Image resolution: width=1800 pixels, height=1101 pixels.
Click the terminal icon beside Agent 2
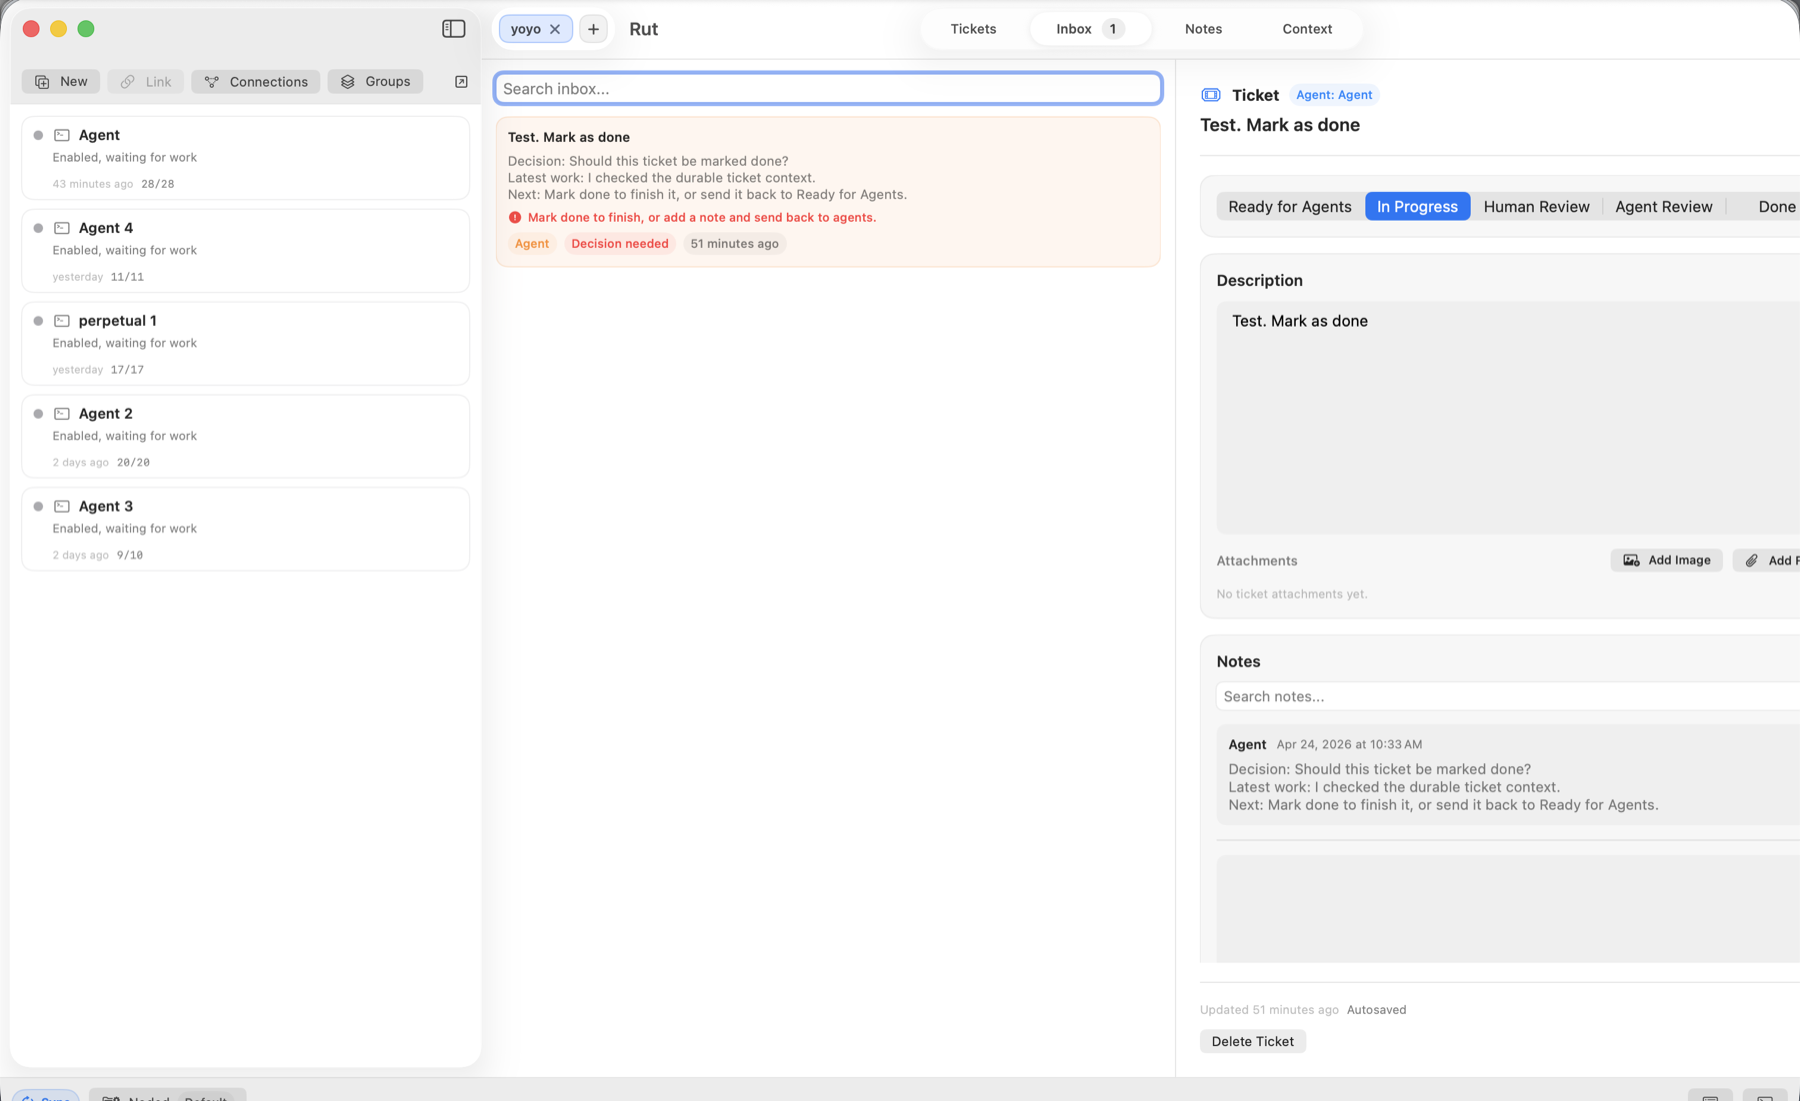62,414
